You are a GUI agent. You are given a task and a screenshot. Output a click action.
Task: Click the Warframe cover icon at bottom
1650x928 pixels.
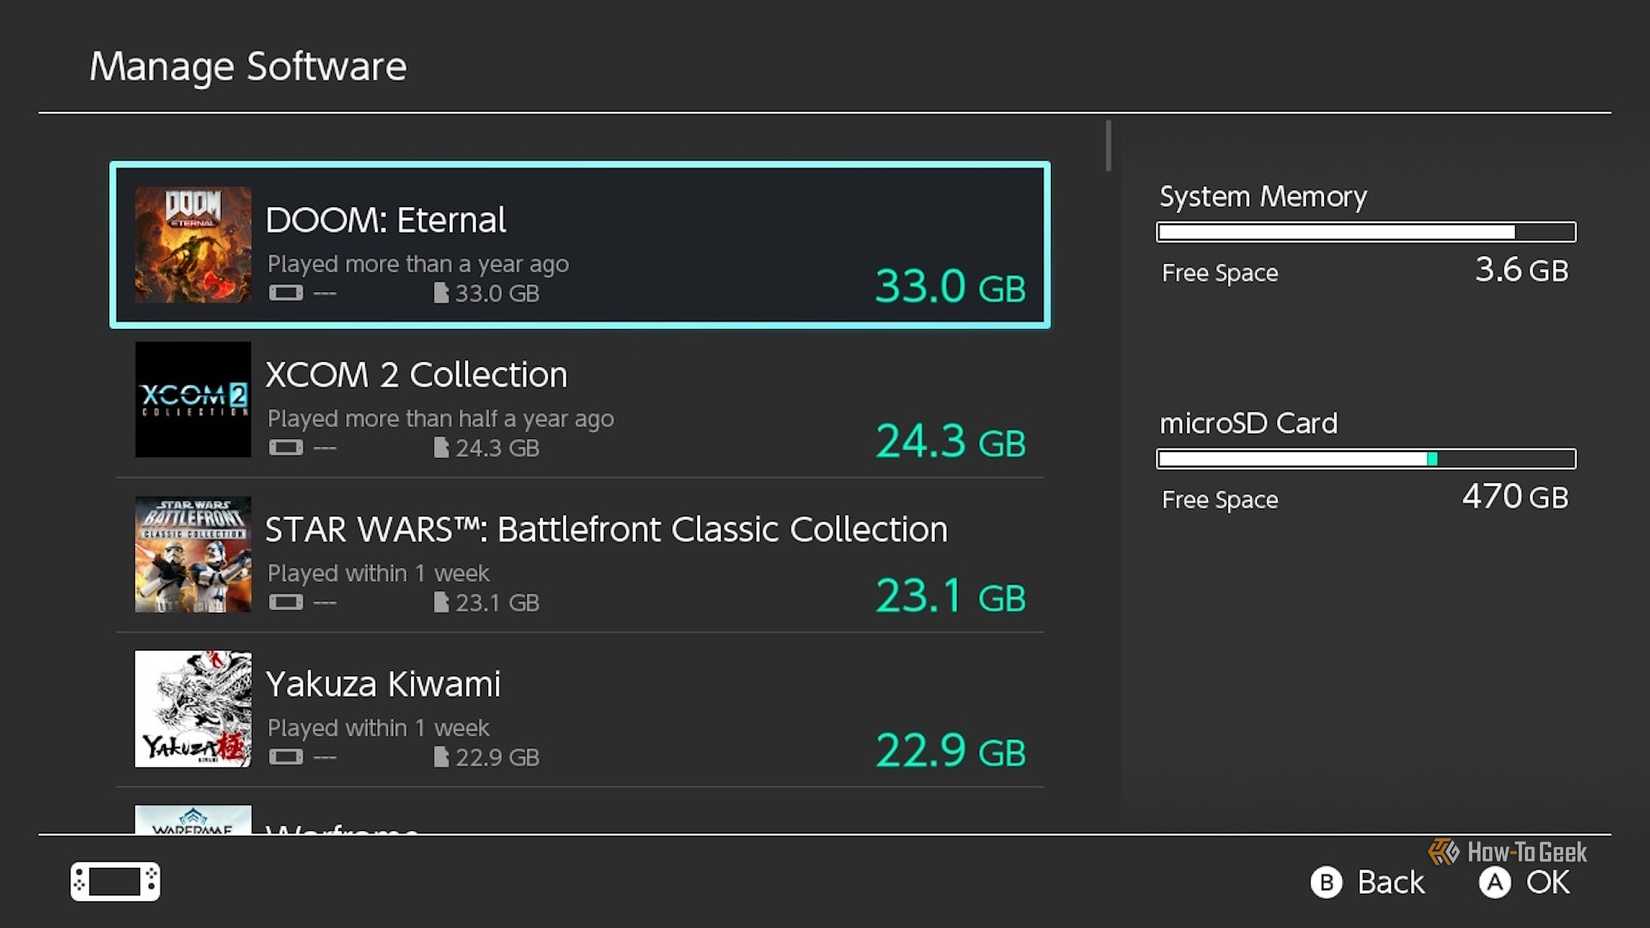[x=193, y=820]
